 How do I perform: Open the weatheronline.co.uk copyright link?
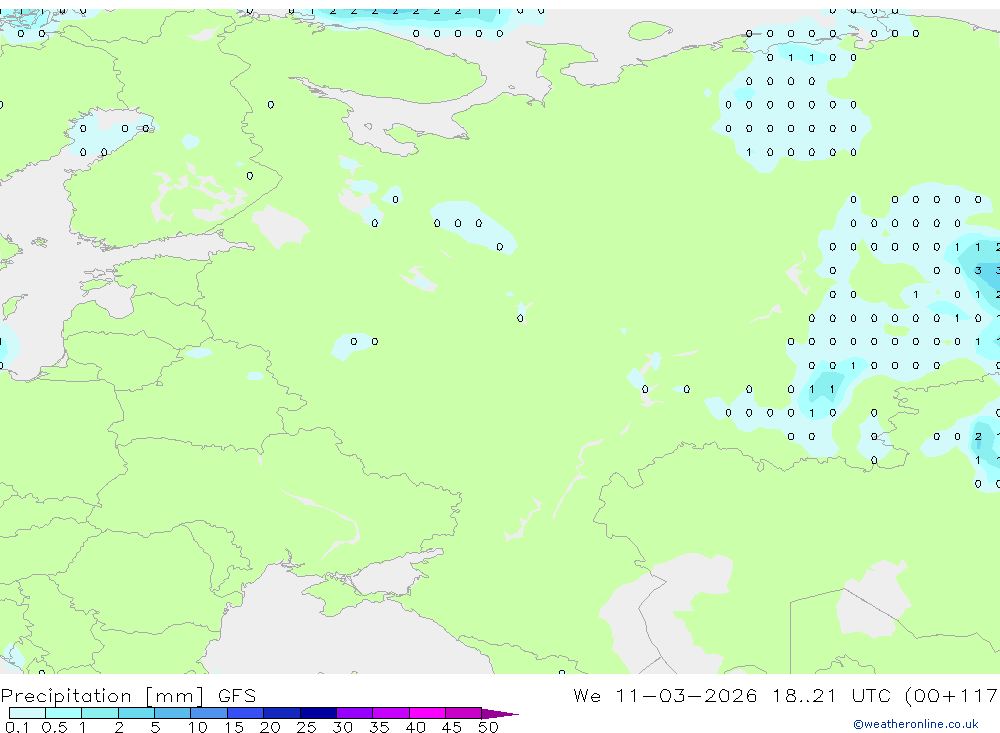coord(916,724)
